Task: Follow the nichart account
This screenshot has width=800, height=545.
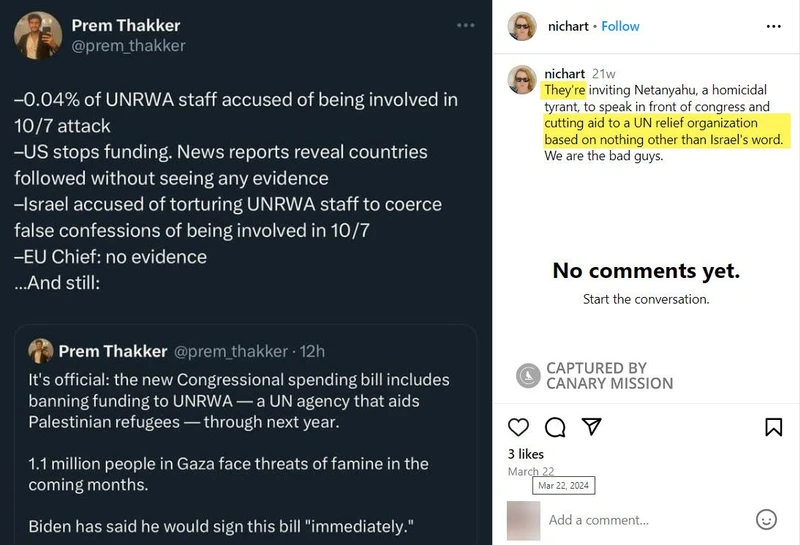Action: [x=620, y=26]
